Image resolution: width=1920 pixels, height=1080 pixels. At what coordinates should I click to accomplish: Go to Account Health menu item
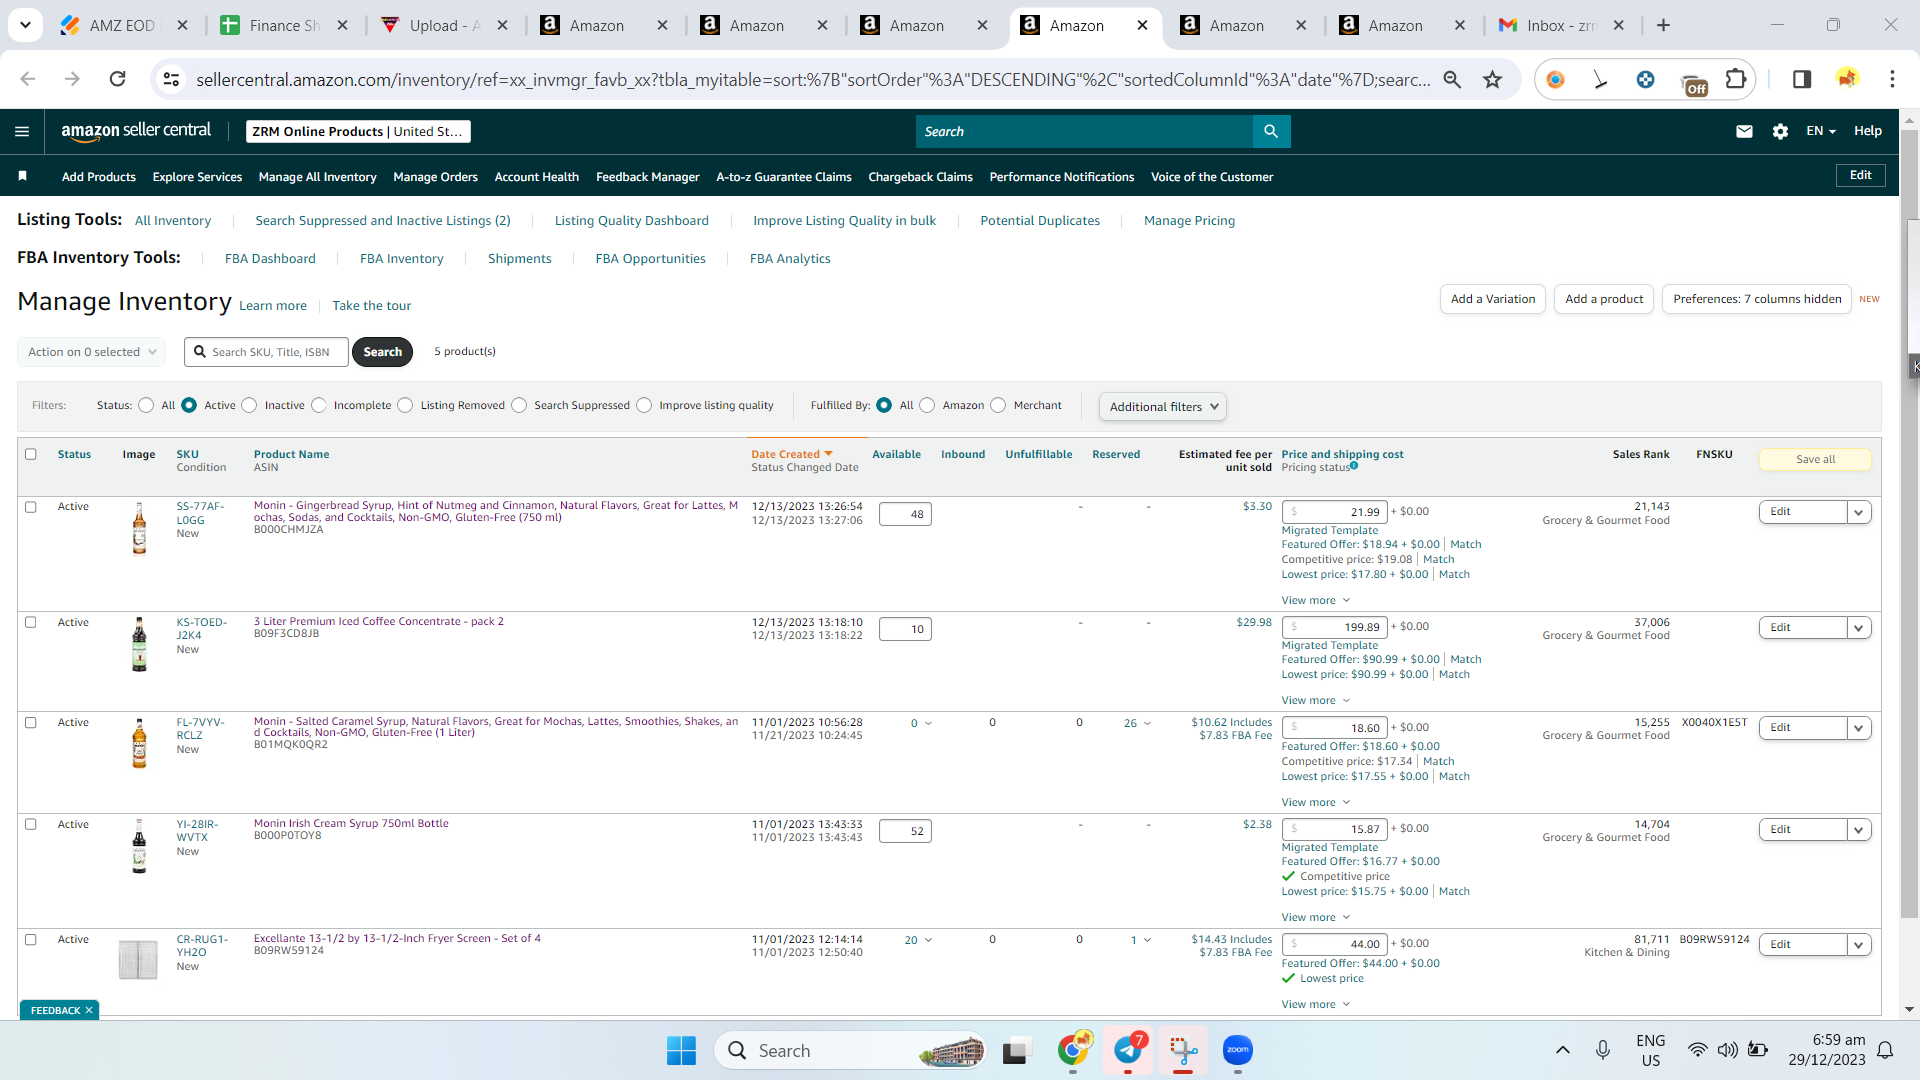(x=537, y=177)
